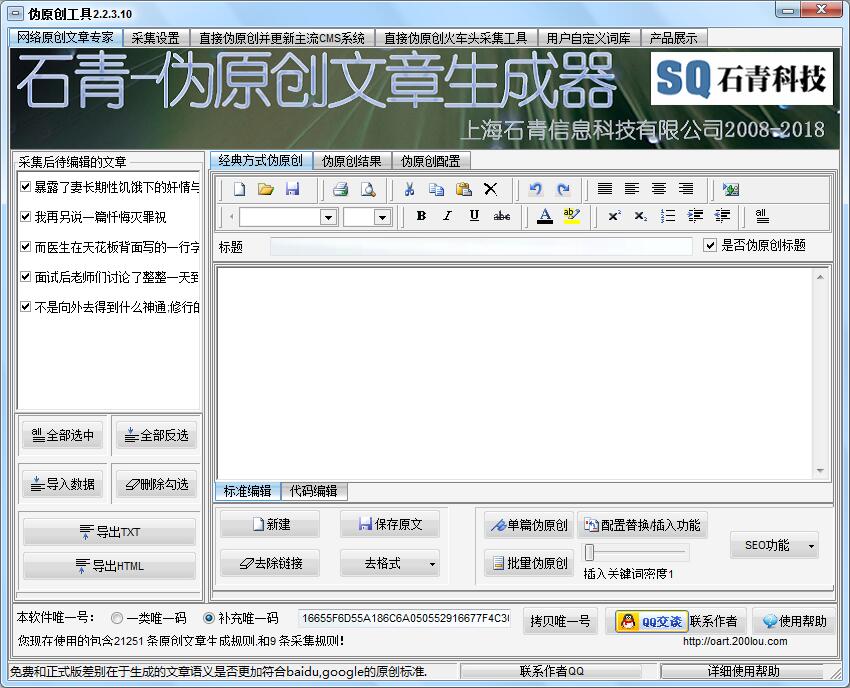
Task: Open the font size dropdown
Action: pos(382,217)
